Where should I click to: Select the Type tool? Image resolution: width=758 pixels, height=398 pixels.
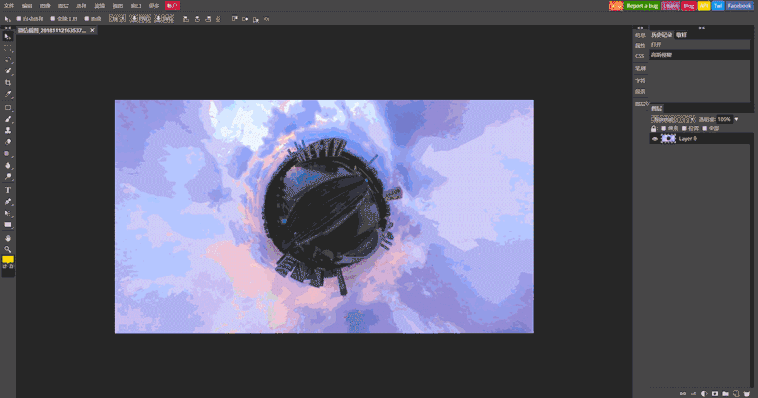click(x=8, y=190)
